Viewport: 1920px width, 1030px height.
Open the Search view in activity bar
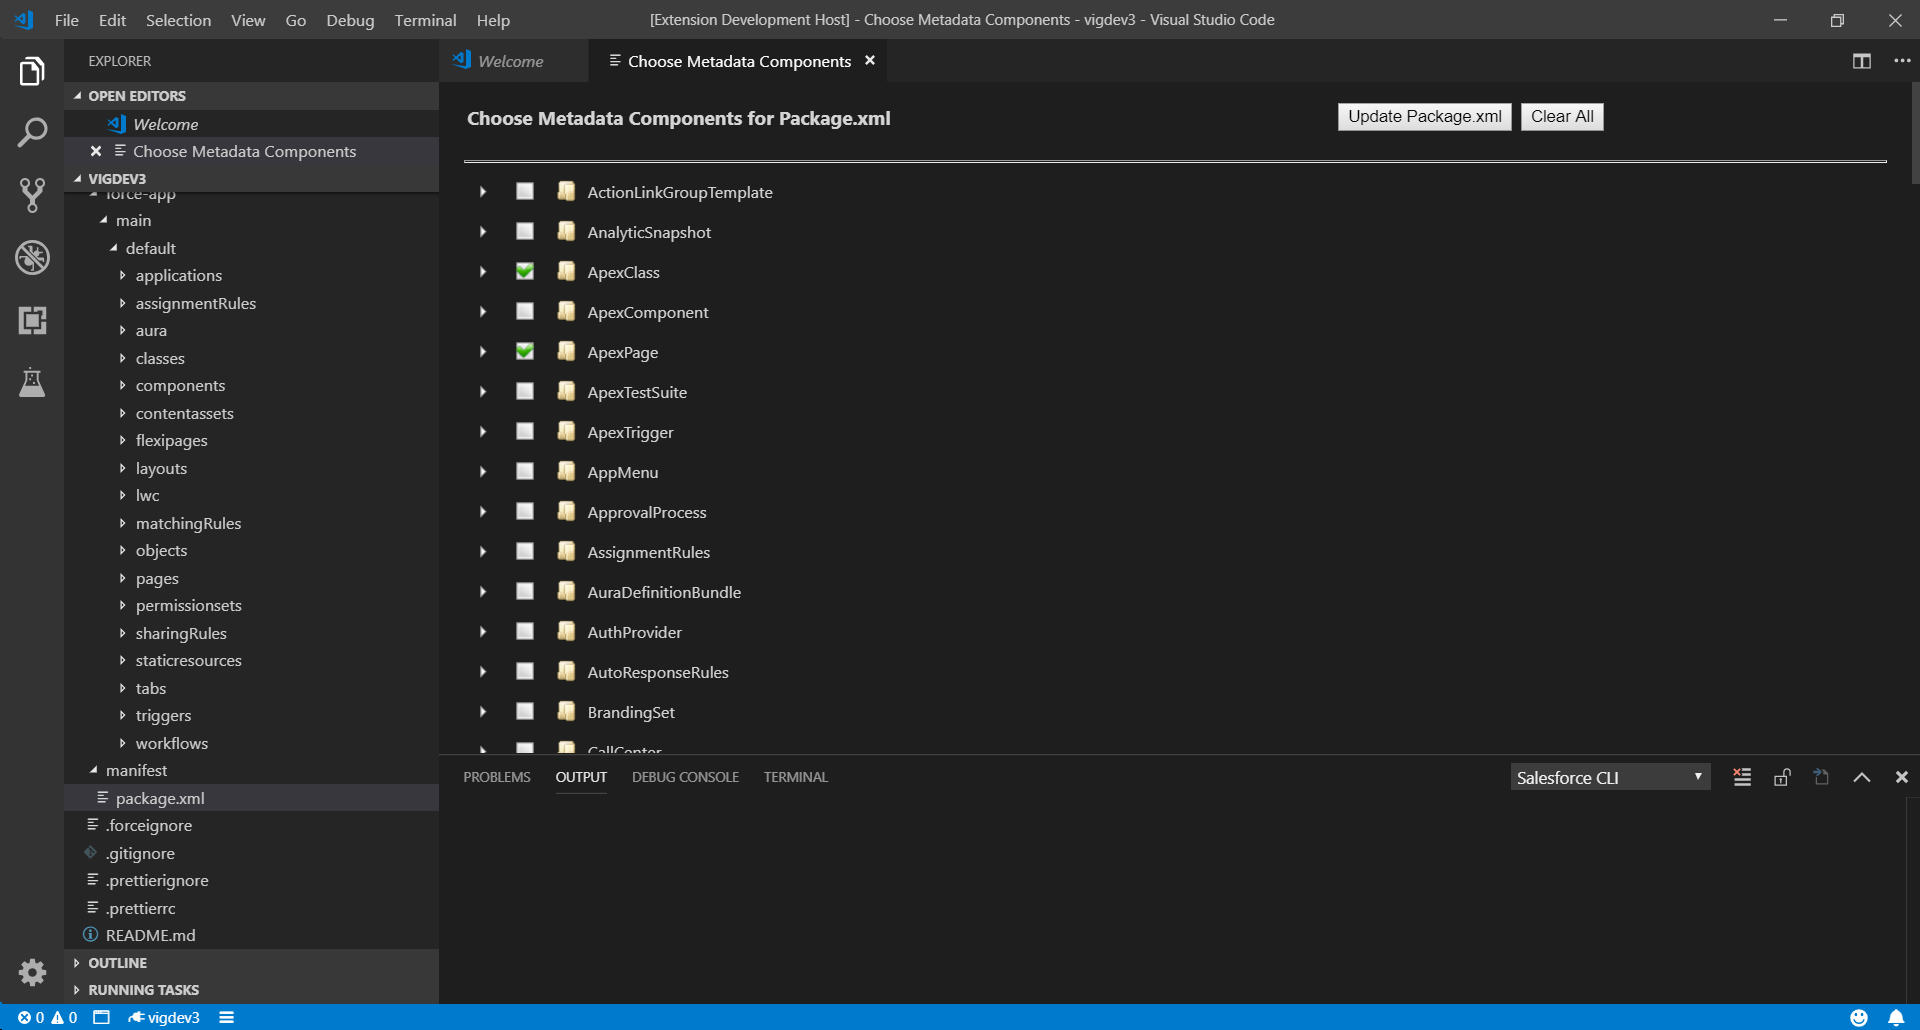coord(32,133)
